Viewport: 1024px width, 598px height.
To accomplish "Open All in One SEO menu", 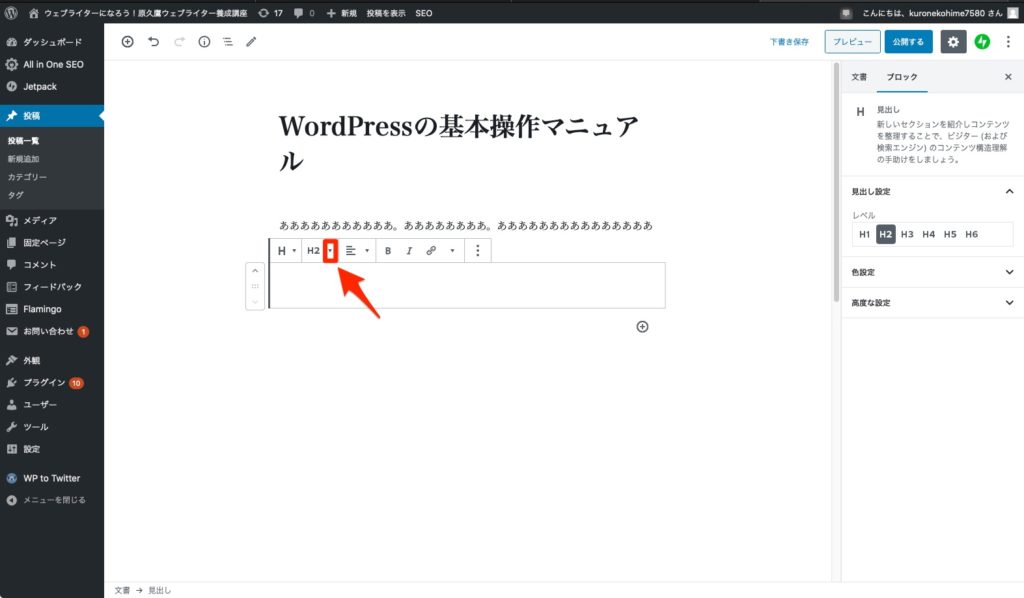I will 52,65.
